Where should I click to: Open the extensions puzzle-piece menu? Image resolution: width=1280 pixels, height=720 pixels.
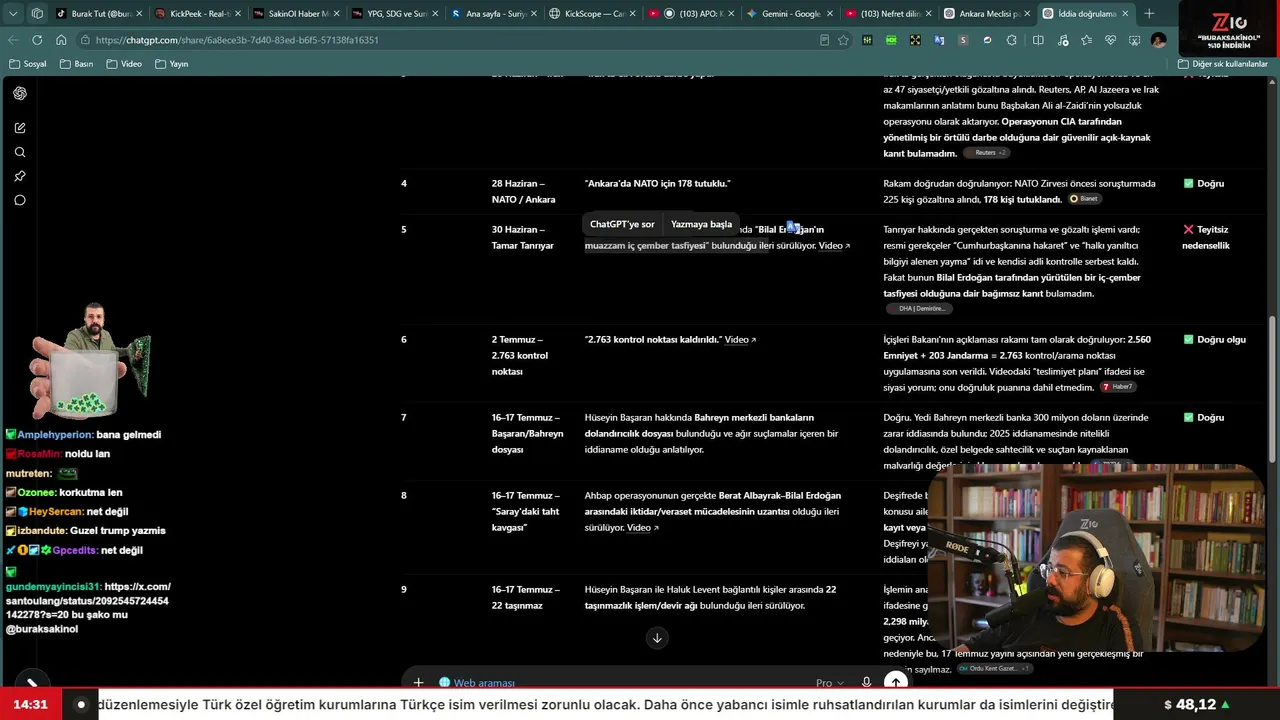[1011, 40]
